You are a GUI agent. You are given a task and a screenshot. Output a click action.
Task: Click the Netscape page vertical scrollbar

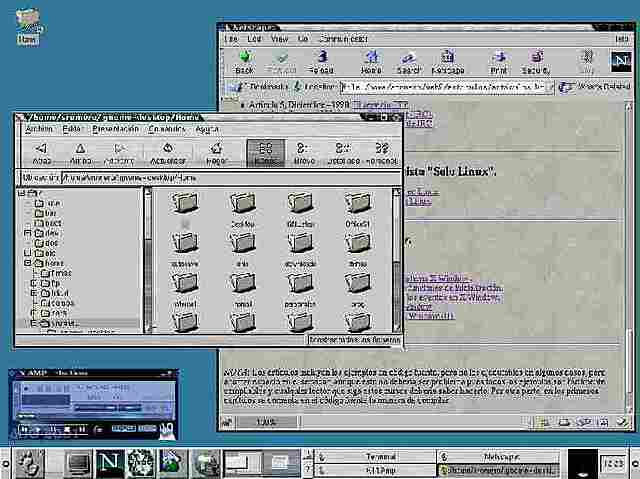[x=629, y=257]
